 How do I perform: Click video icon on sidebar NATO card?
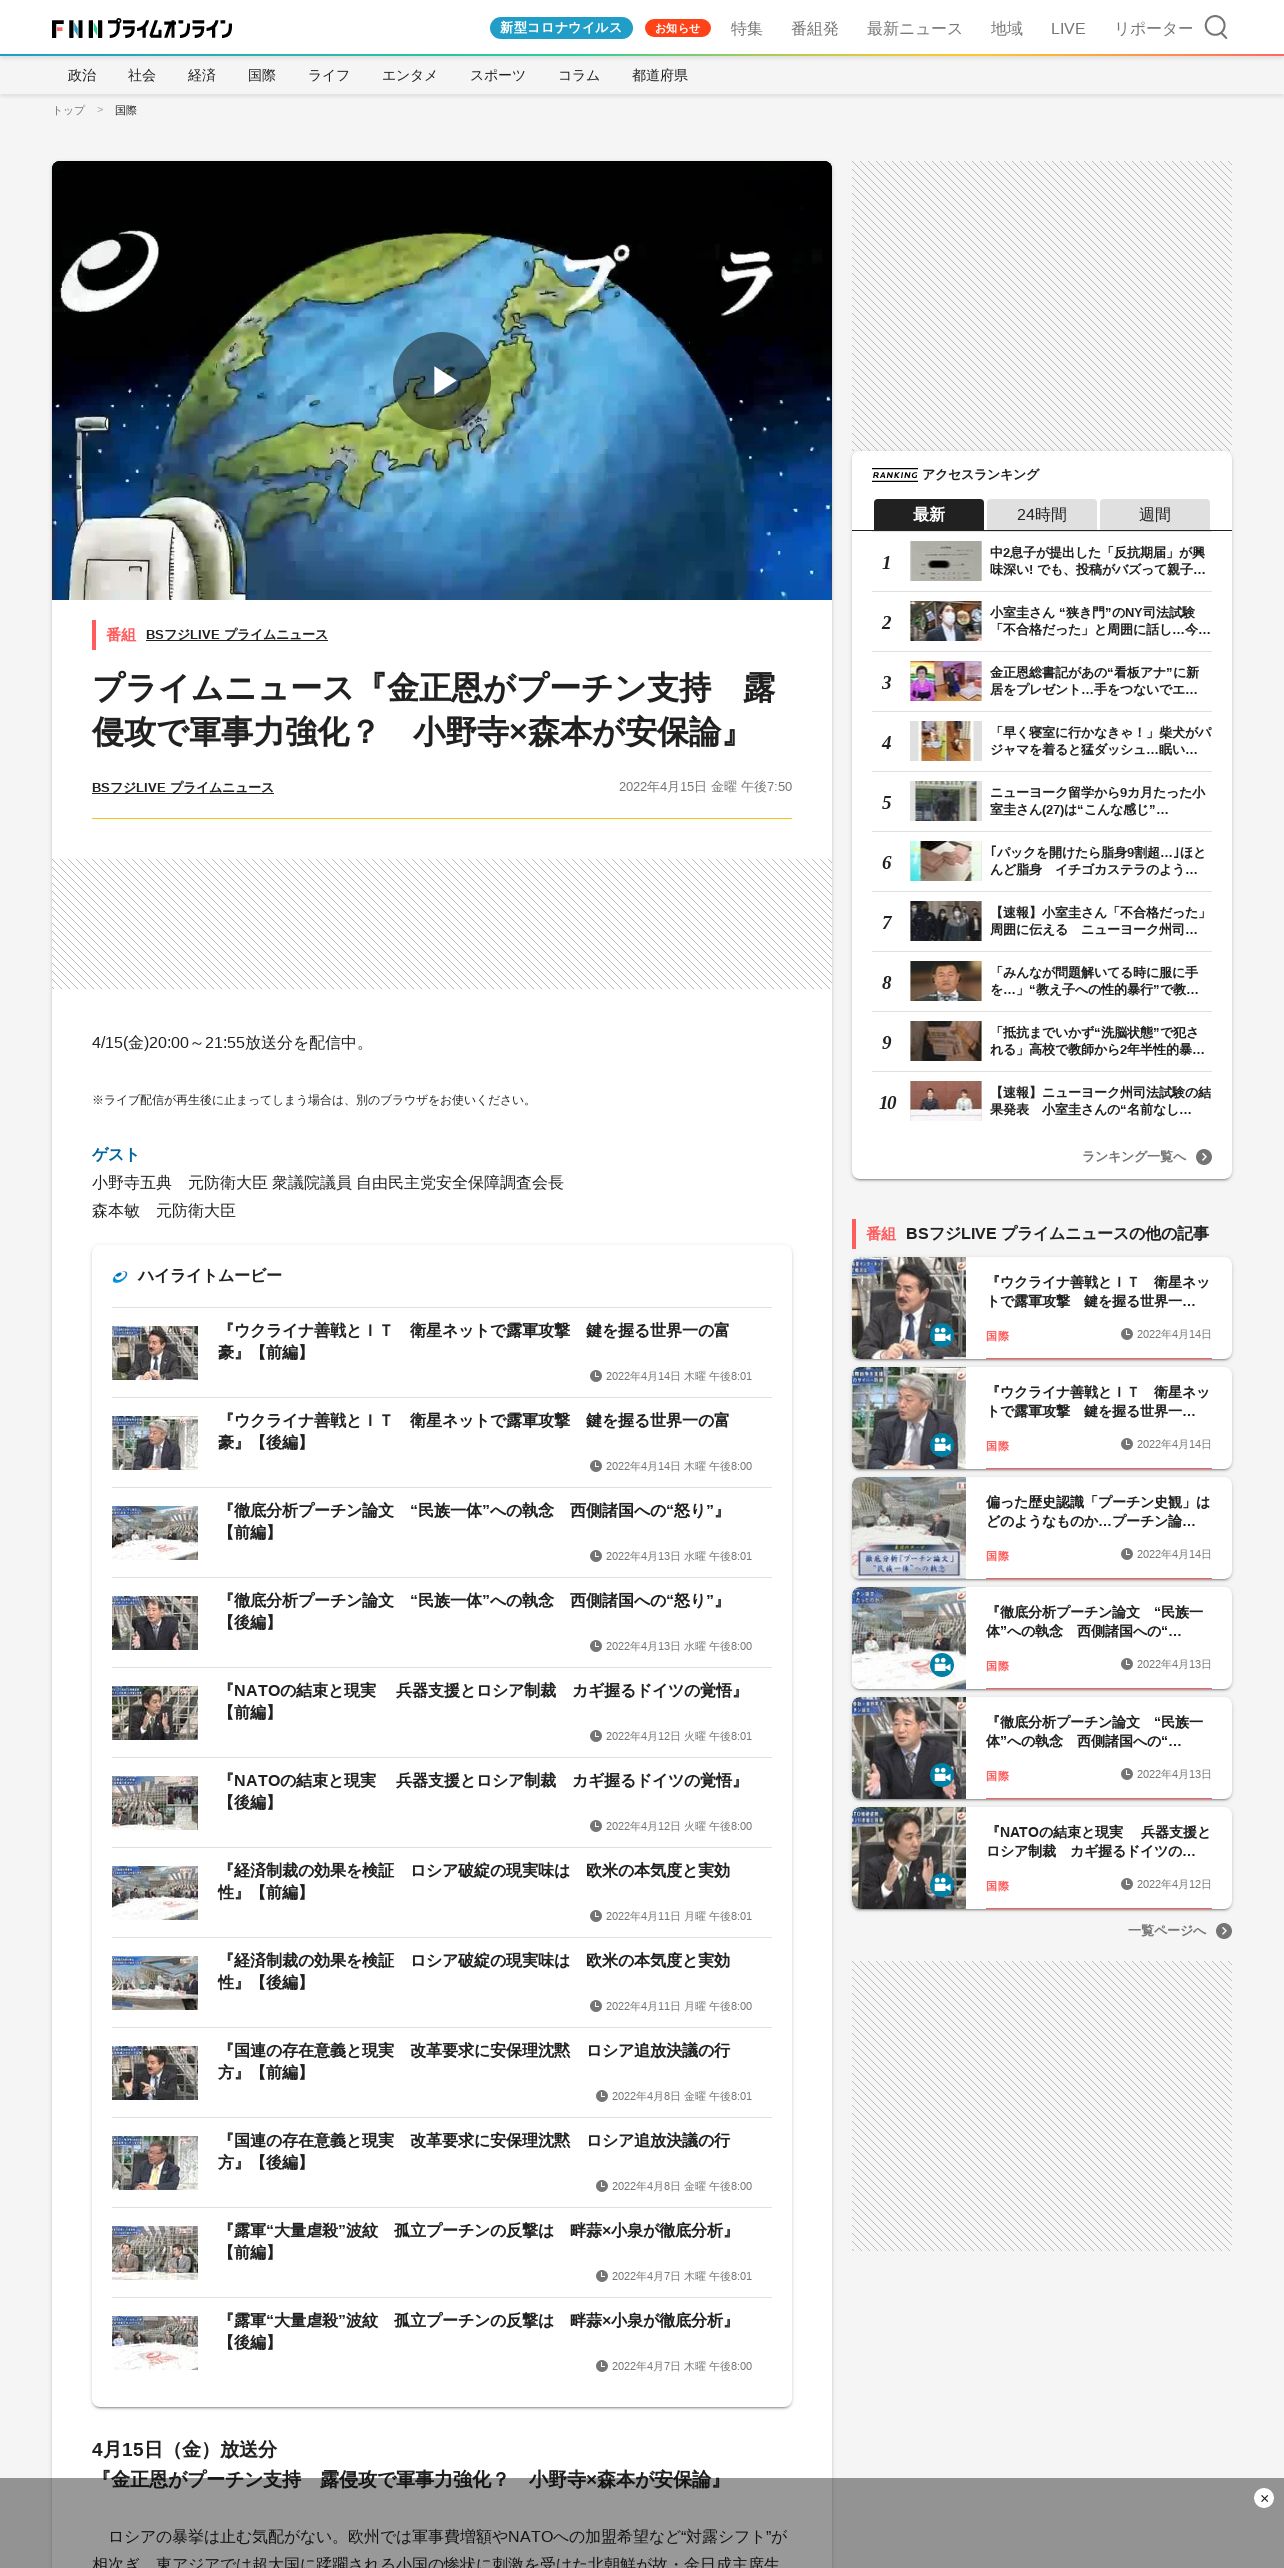(x=942, y=1884)
